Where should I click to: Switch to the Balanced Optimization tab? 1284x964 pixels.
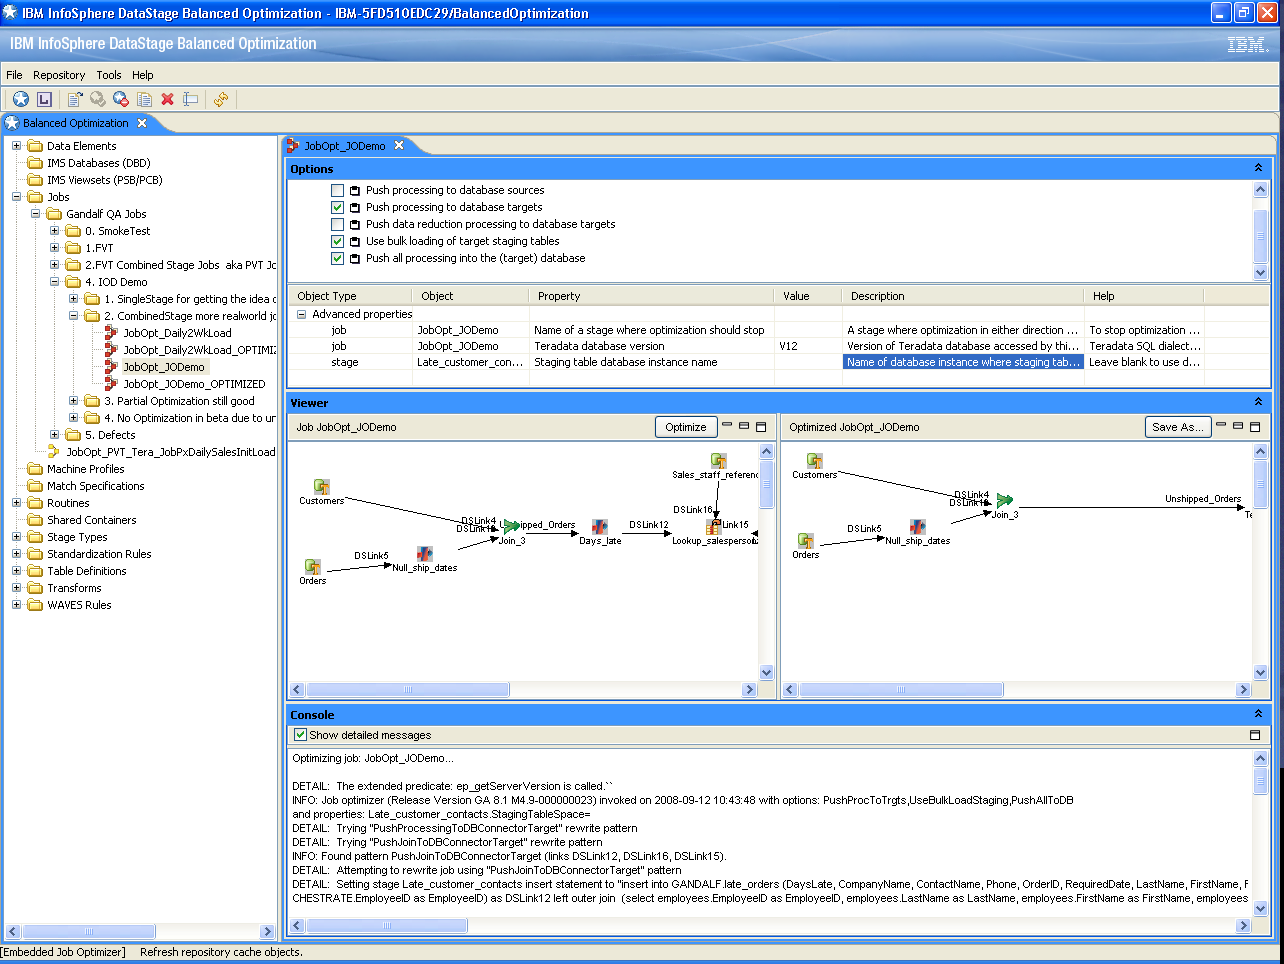(76, 123)
